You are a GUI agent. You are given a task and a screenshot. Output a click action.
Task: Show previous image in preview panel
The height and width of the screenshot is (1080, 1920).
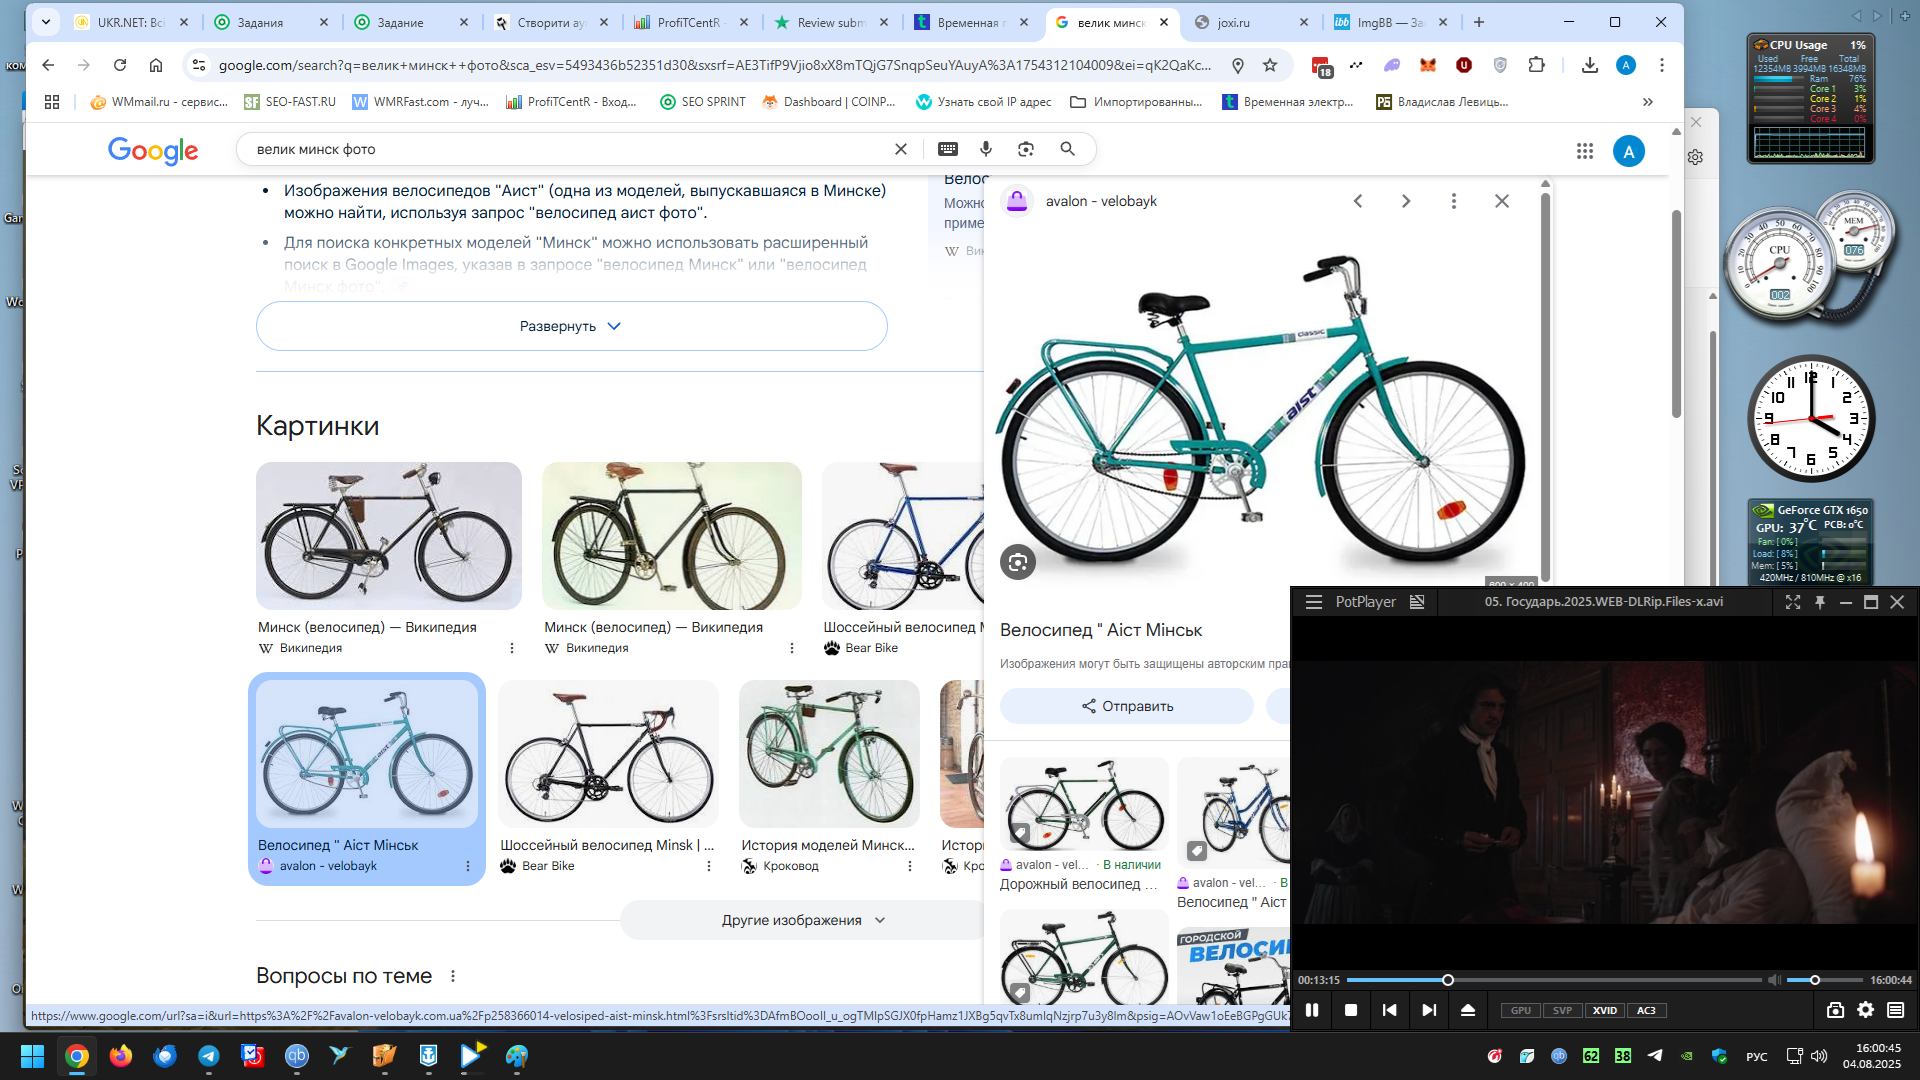tap(1358, 201)
